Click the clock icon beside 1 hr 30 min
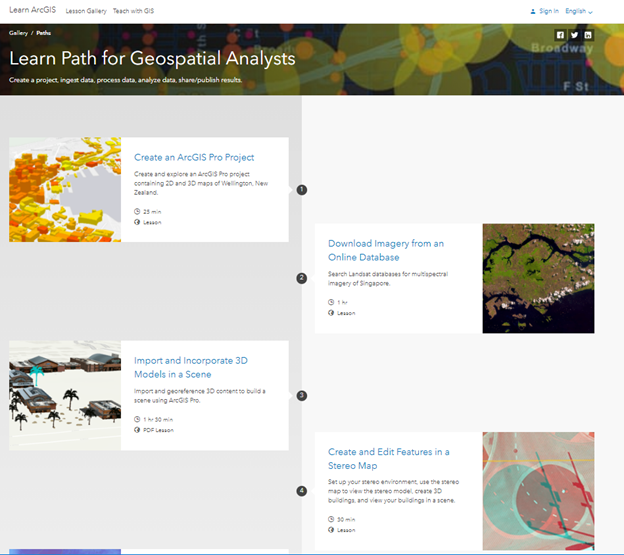The image size is (624, 555). pos(137,419)
